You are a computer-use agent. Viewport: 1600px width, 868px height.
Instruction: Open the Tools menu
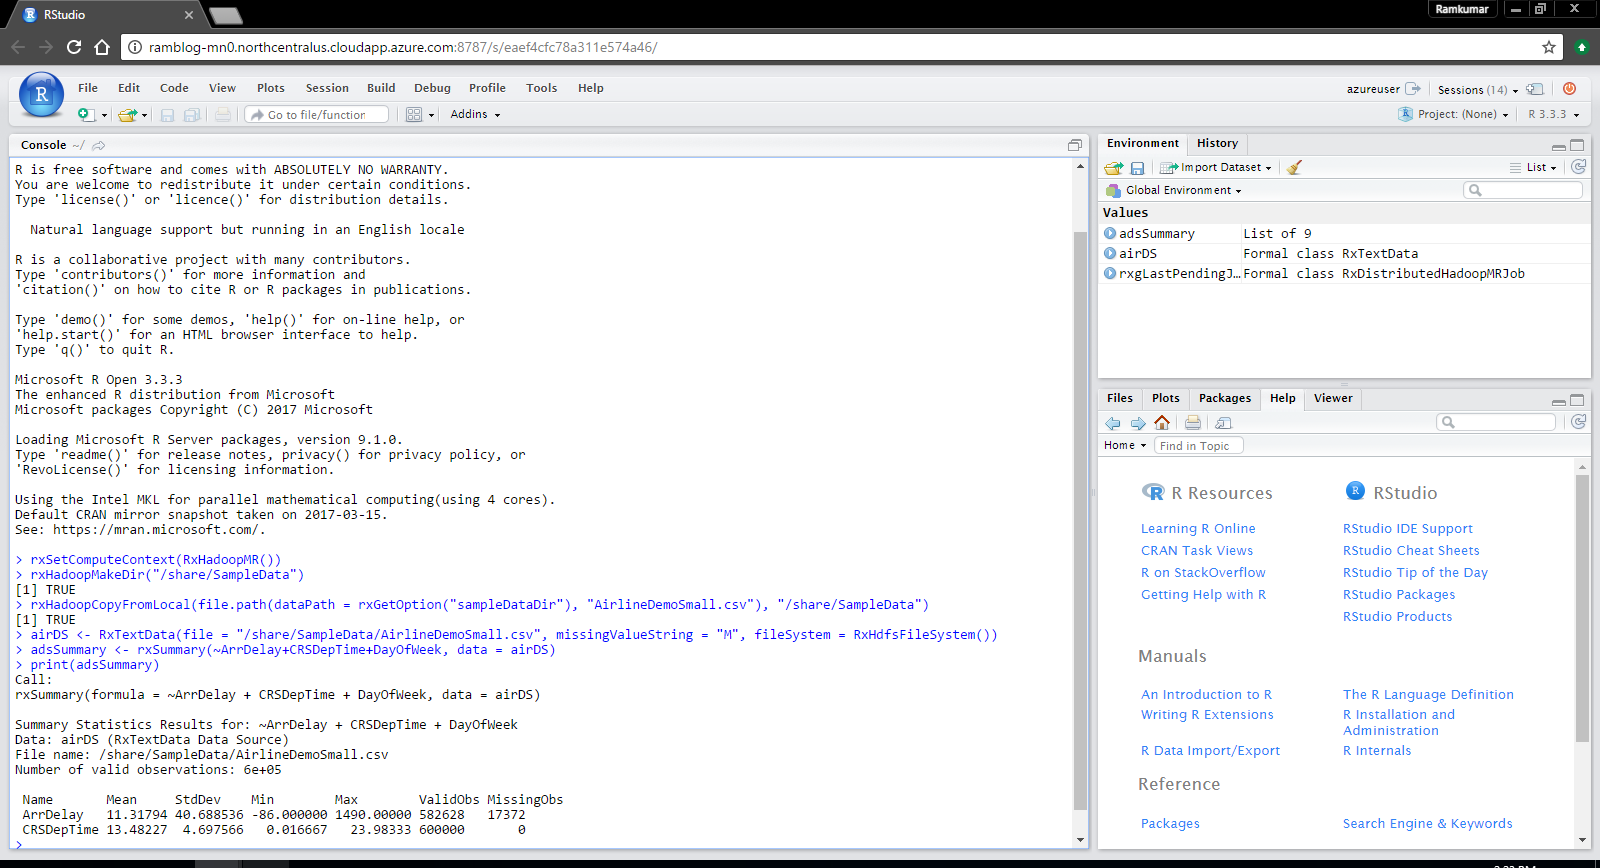542,88
